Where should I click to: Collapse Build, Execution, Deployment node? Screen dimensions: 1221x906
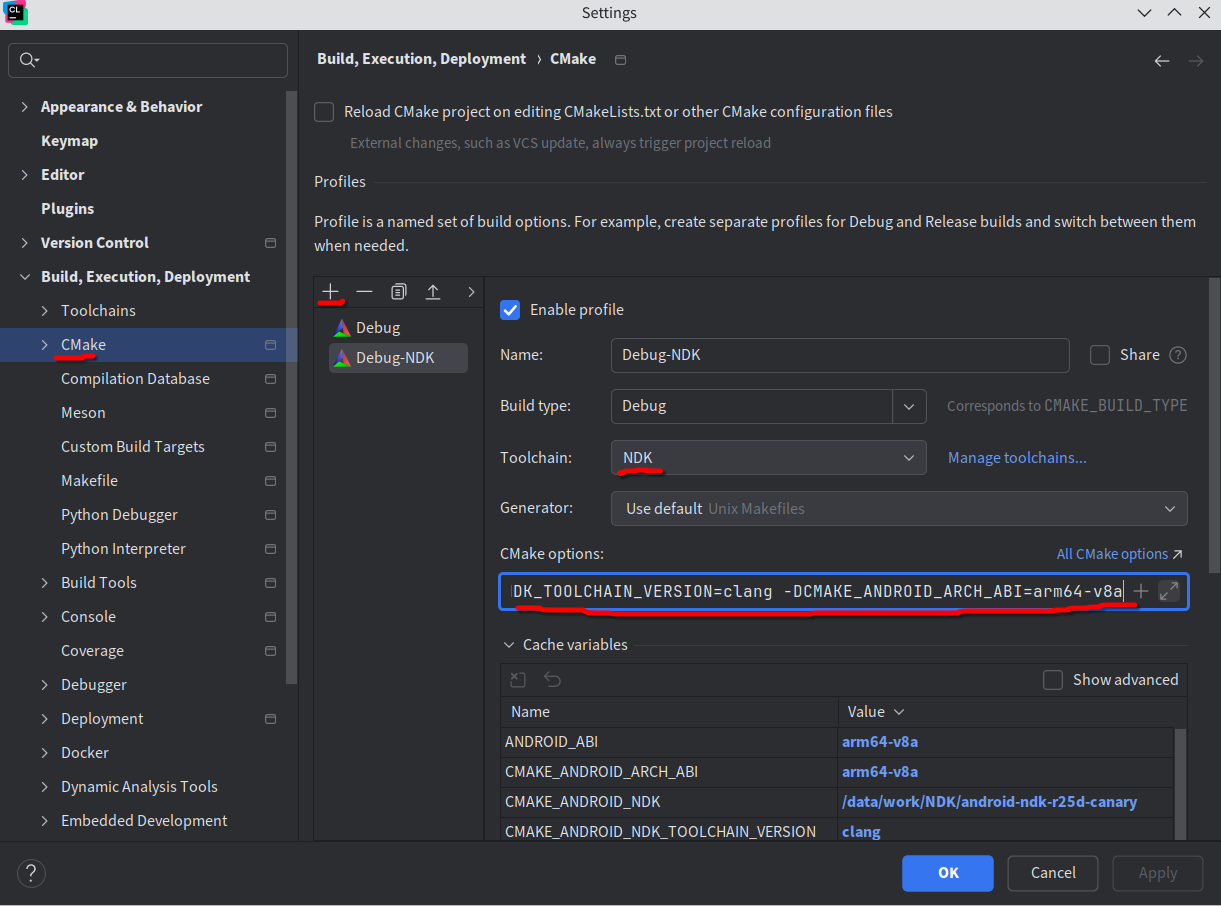tap(24, 277)
